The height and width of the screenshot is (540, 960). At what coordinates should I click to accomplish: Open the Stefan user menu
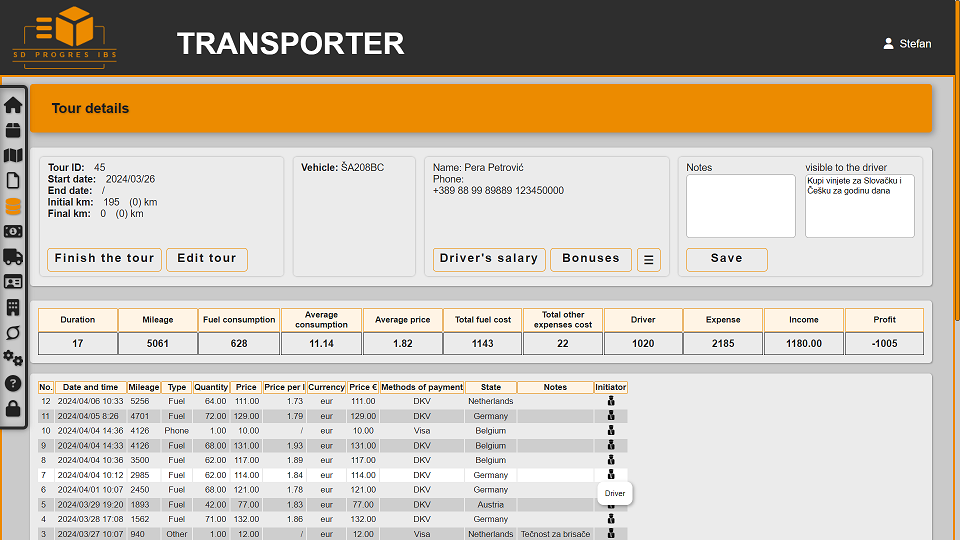(x=907, y=44)
